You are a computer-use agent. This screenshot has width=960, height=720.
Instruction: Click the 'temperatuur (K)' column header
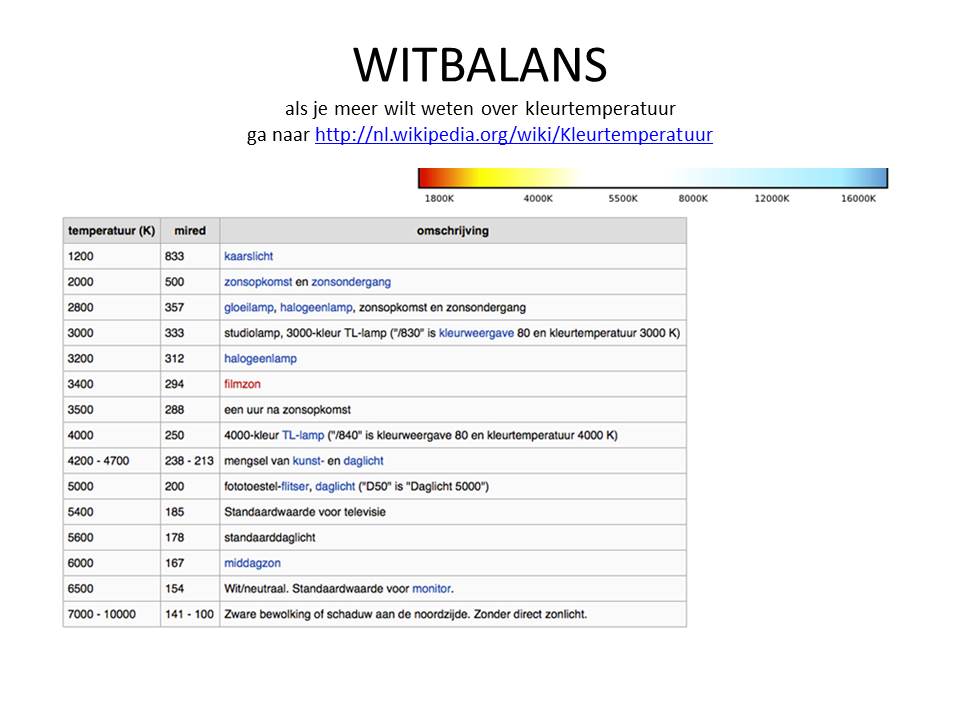[111, 231]
